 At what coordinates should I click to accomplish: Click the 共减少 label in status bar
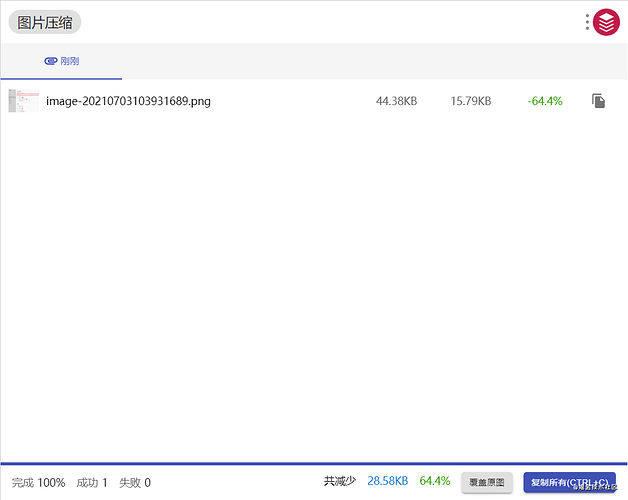point(339,482)
